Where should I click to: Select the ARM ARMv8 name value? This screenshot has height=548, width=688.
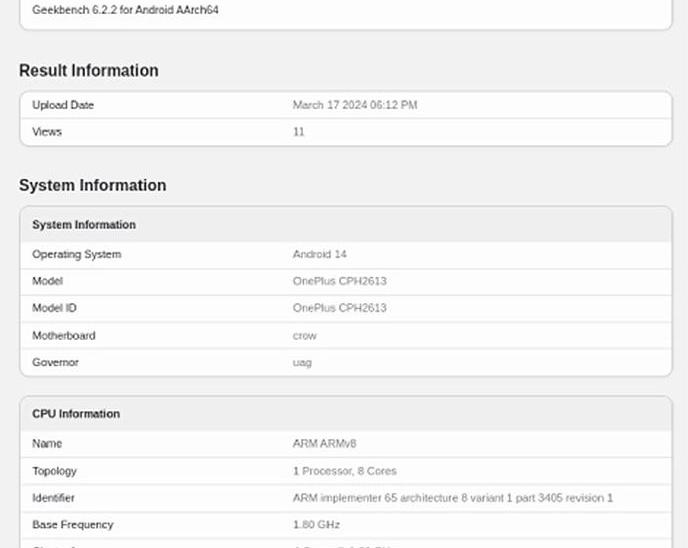point(324,443)
